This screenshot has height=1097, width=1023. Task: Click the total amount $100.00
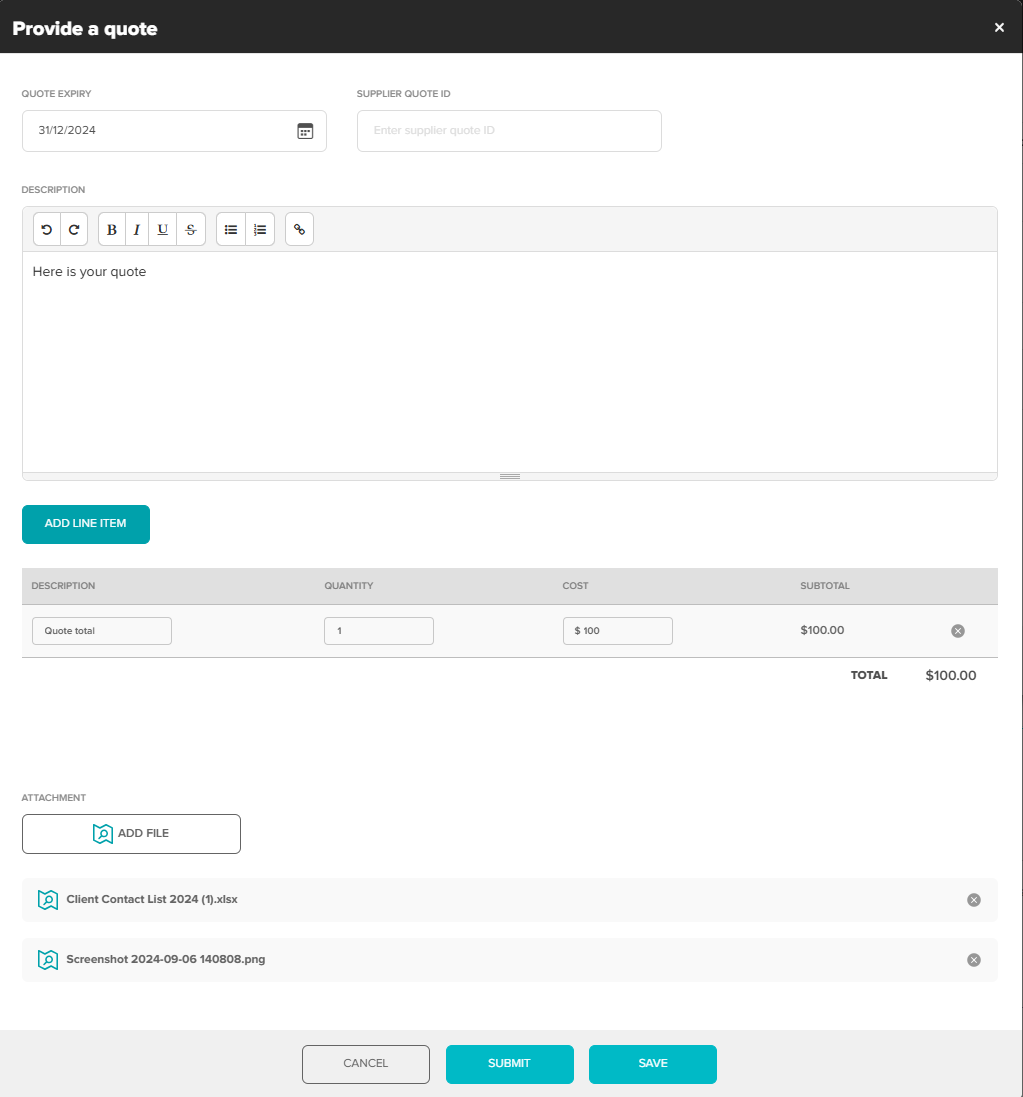click(x=950, y=676)
